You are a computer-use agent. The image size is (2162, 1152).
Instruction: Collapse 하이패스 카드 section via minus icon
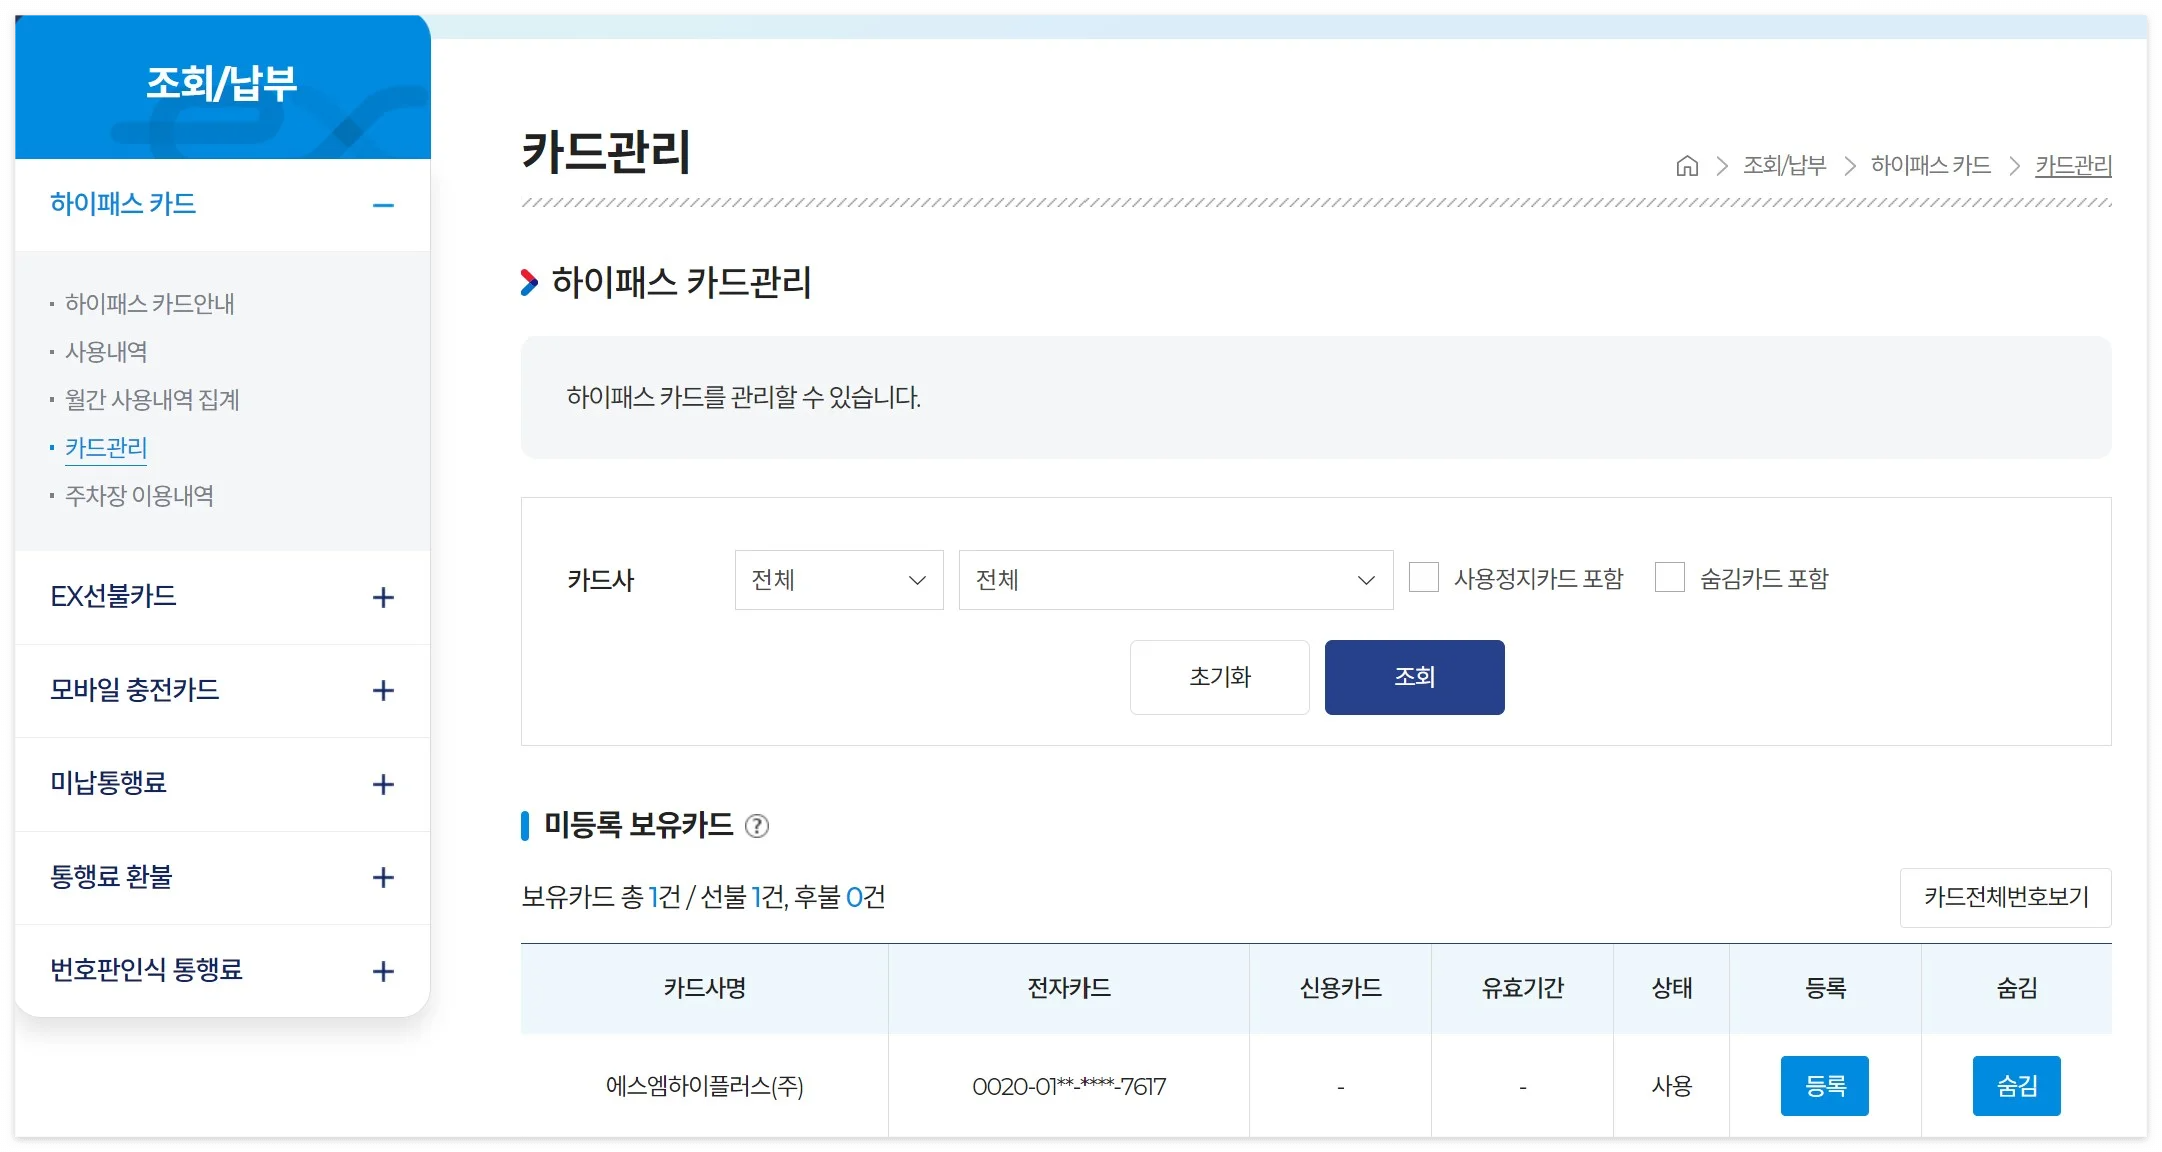[383, 206]
